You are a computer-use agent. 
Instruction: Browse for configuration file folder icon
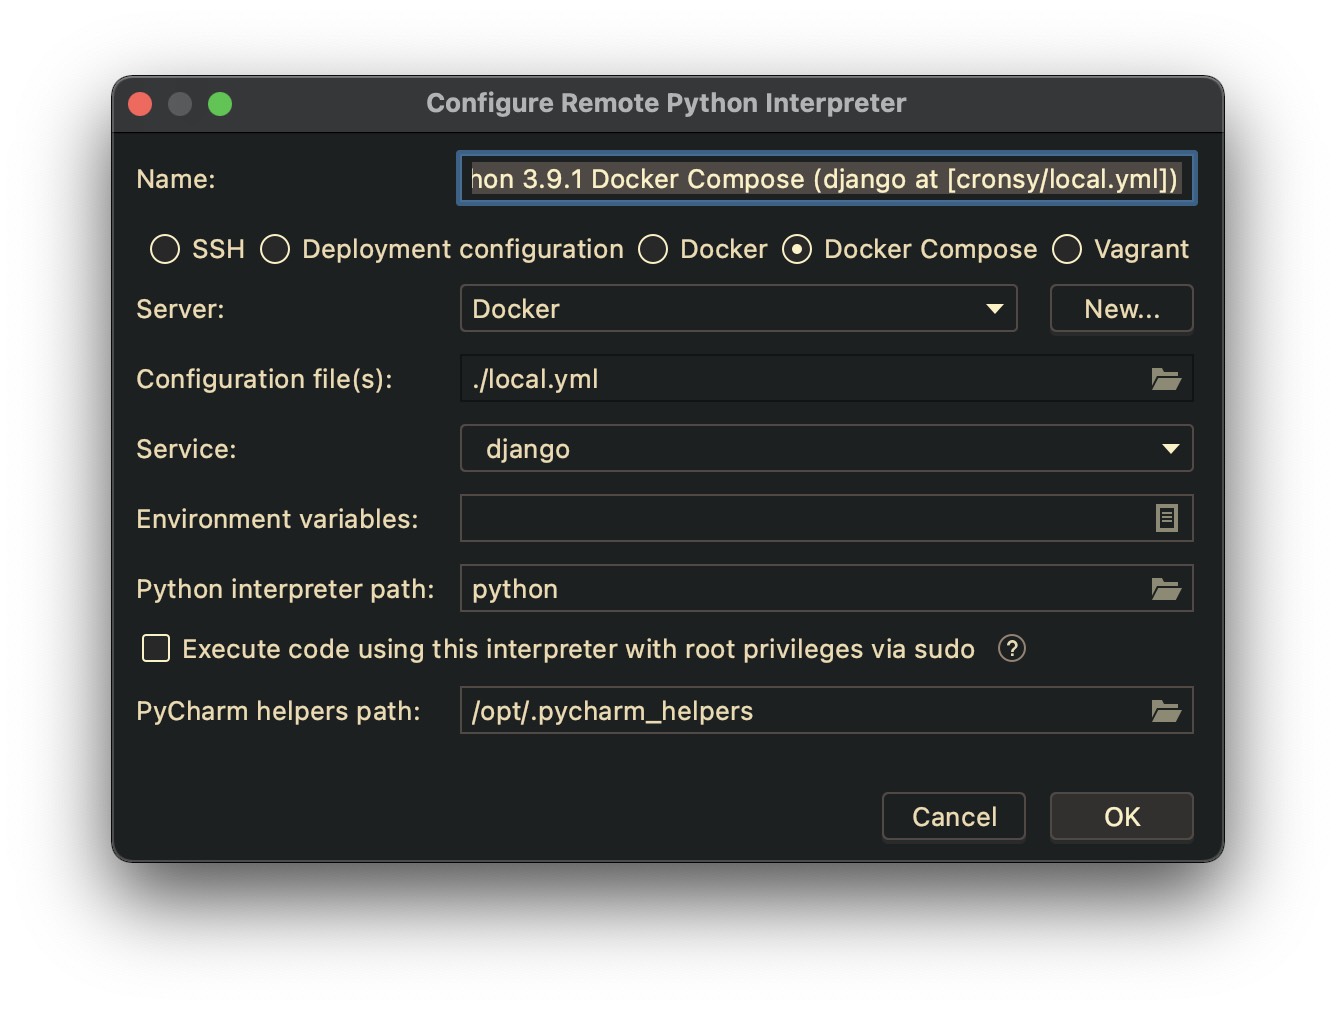tap(1166, 379)
